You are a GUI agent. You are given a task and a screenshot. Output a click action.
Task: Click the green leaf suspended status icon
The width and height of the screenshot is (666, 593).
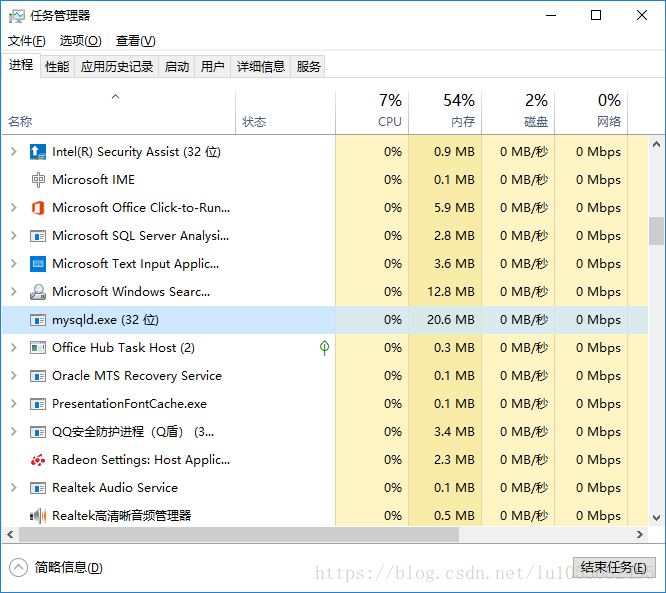(325, 348)
